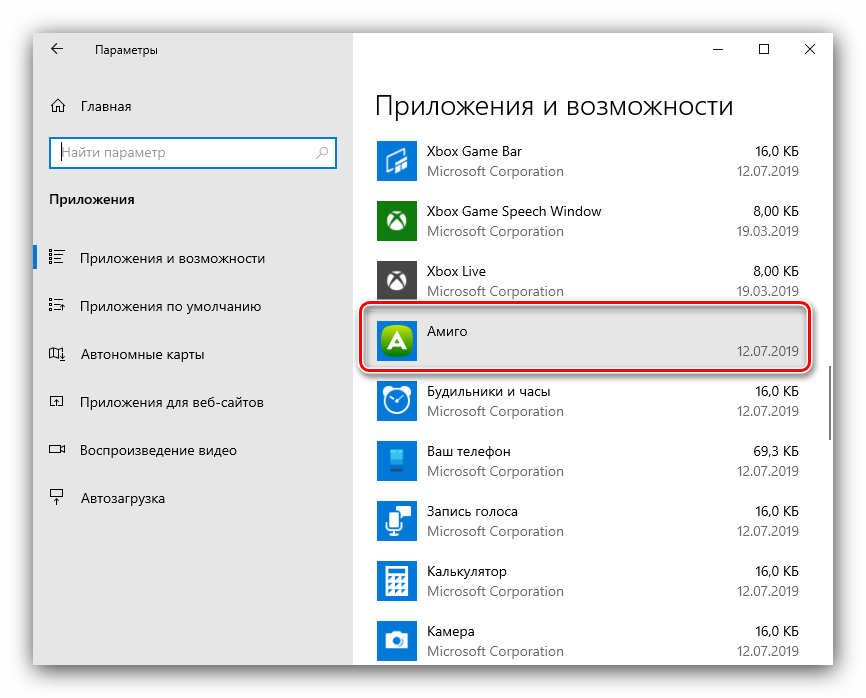Focus the Найти параметр search field
The width and height of the screenshot is (866, 698).
coord(185,153)
